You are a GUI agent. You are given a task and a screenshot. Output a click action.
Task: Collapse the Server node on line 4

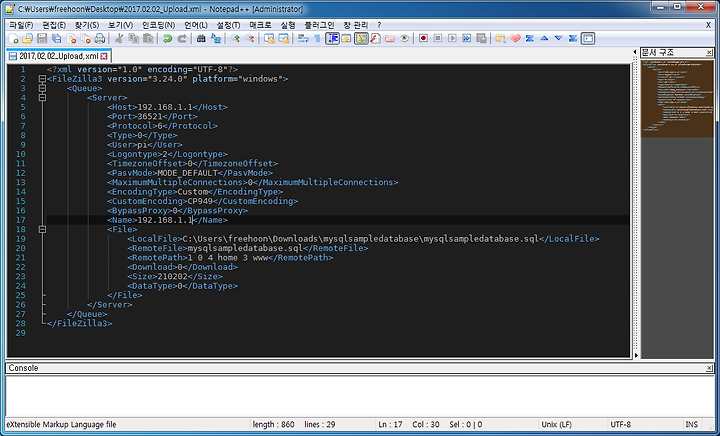42,98
